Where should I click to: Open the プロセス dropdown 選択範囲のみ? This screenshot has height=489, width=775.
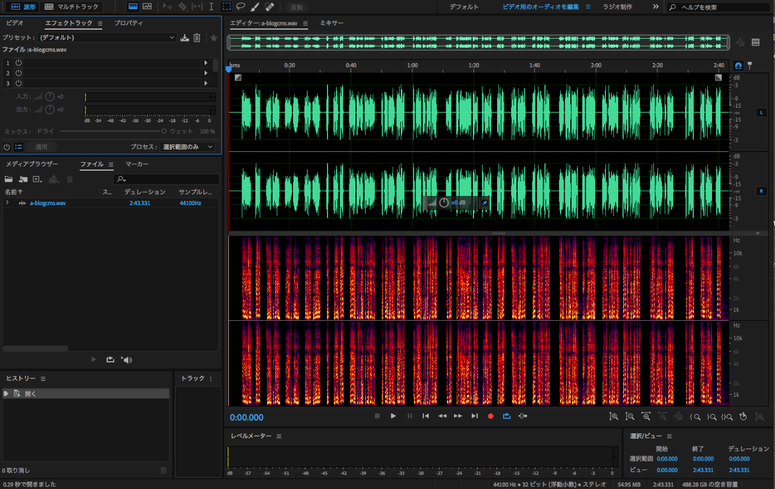(x=187, y=146)
